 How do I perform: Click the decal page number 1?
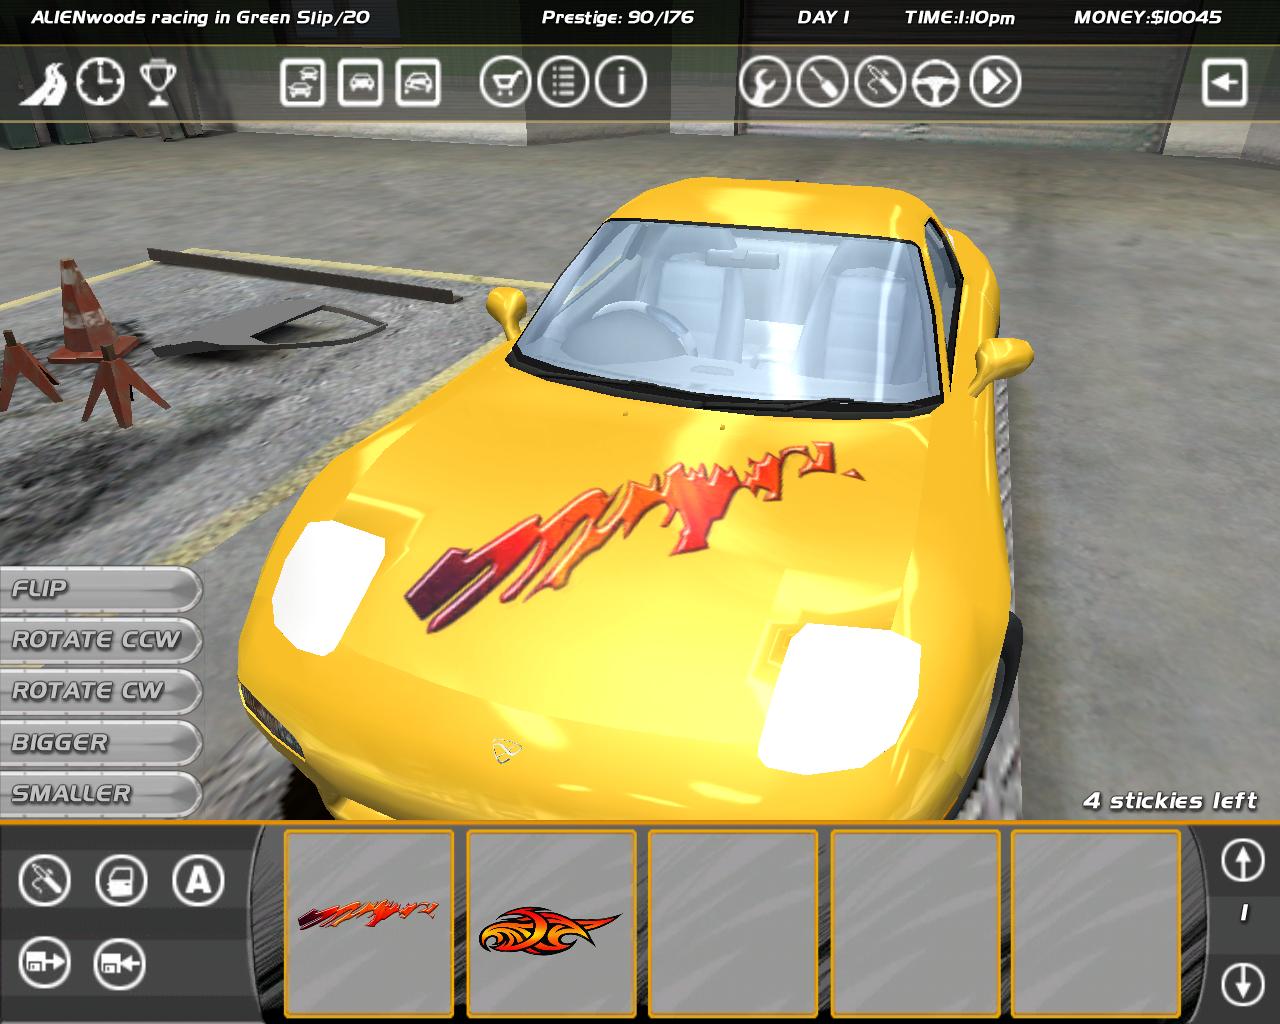click(x=1244, y=913)
